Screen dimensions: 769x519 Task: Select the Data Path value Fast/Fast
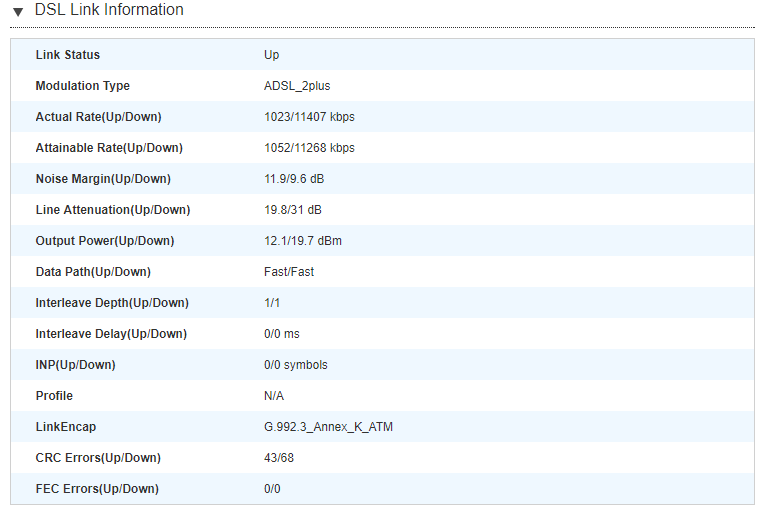(289, 272)
